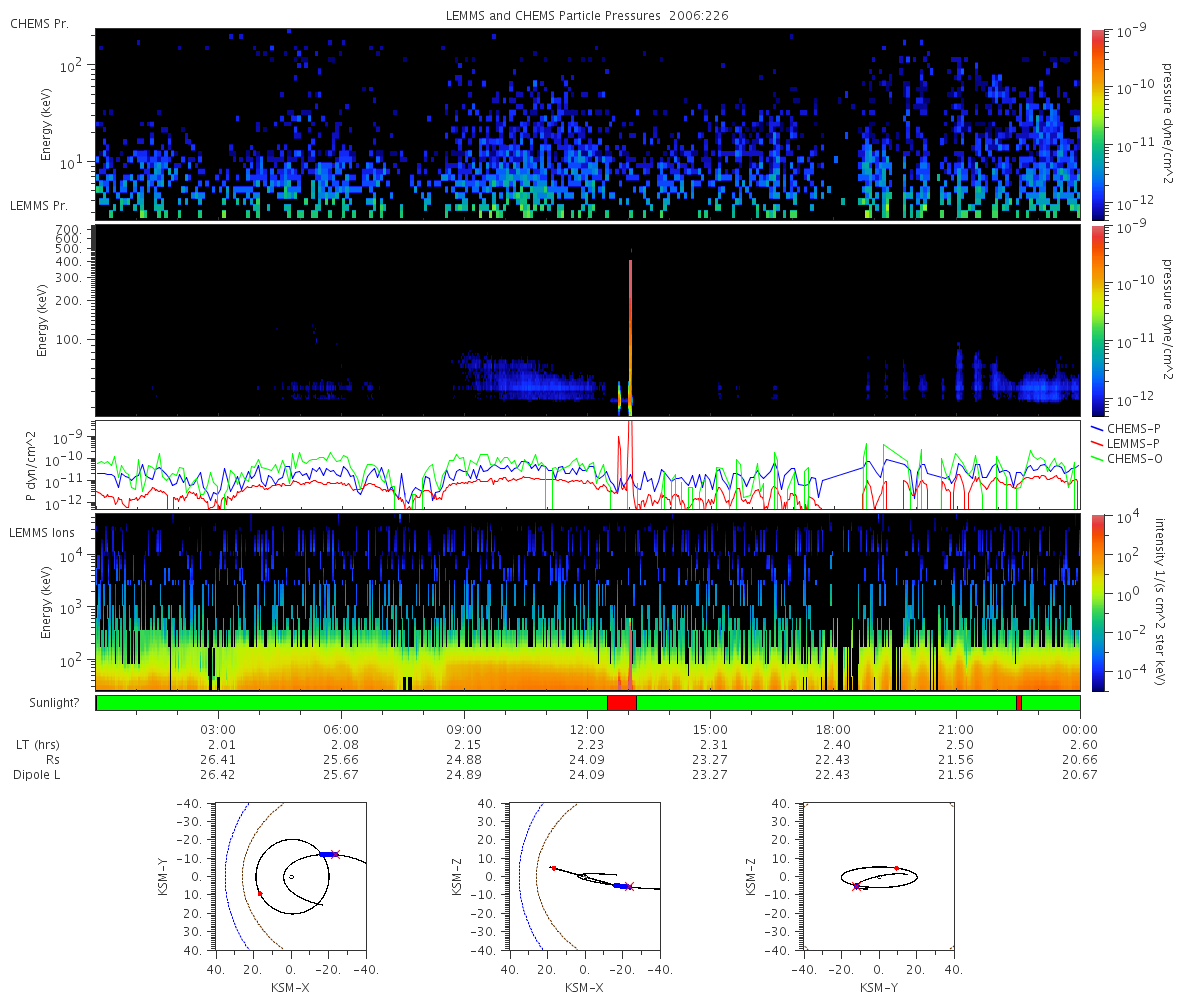Viewport: 1200px width, 1000px height.
Task: Click the small red segment near 22:30 in Sunlight bar
Action: pos(1019,703)
